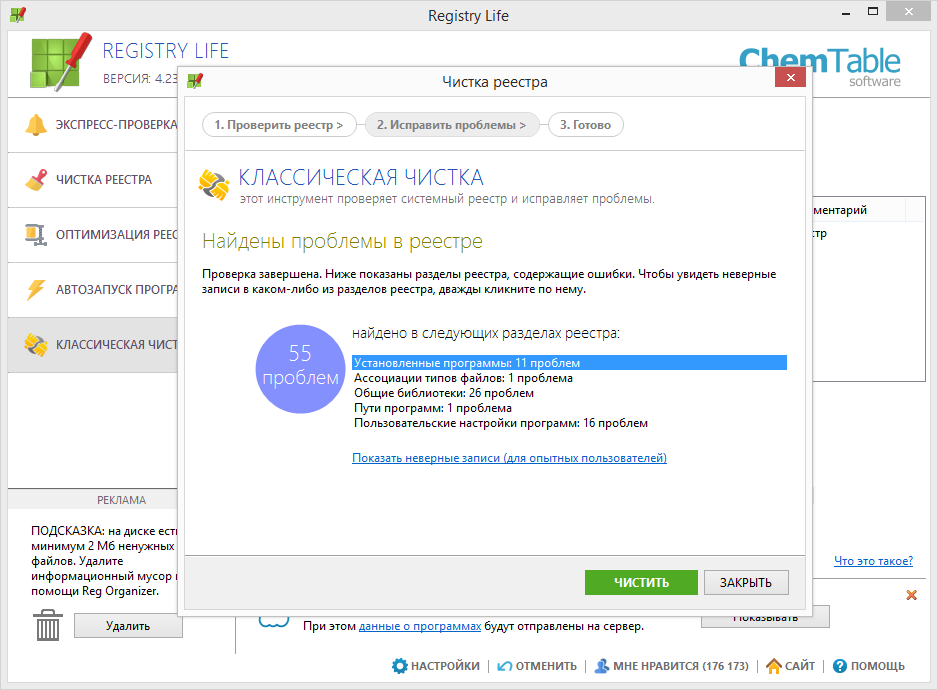This screenshot has width=938, height=690.
Task: Click МНЕ НРАВИТСЯ (176 173) label
Action: click(681, 666)
